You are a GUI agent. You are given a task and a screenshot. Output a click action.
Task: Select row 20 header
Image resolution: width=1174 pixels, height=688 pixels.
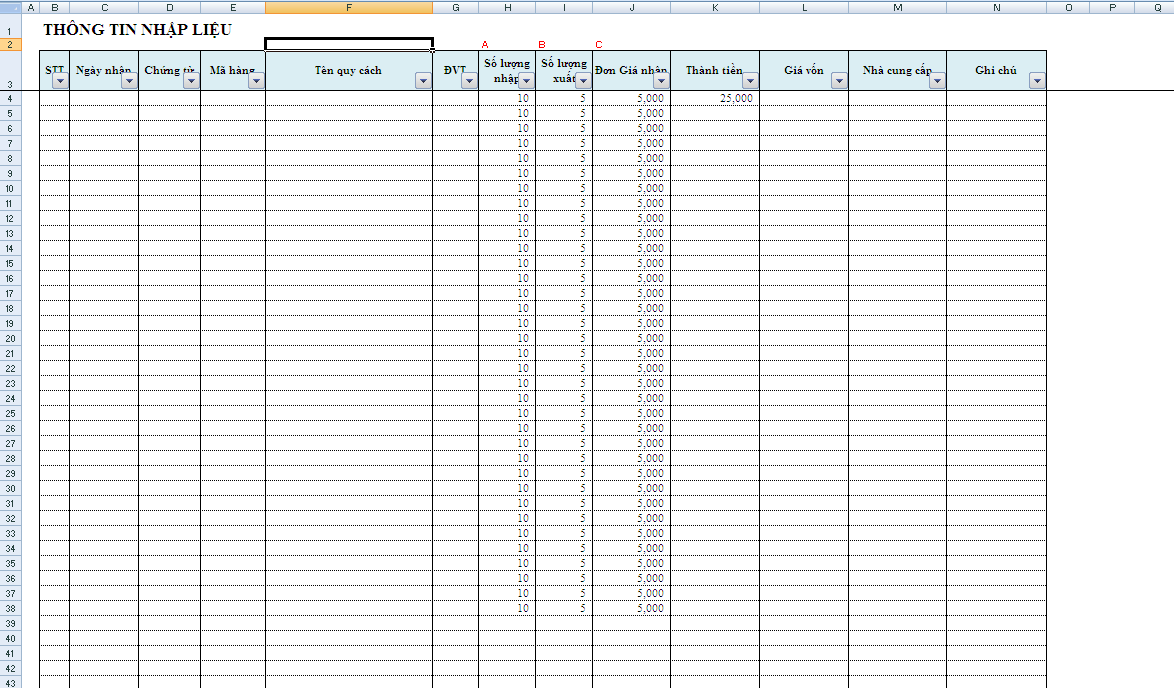pos(10,338)
